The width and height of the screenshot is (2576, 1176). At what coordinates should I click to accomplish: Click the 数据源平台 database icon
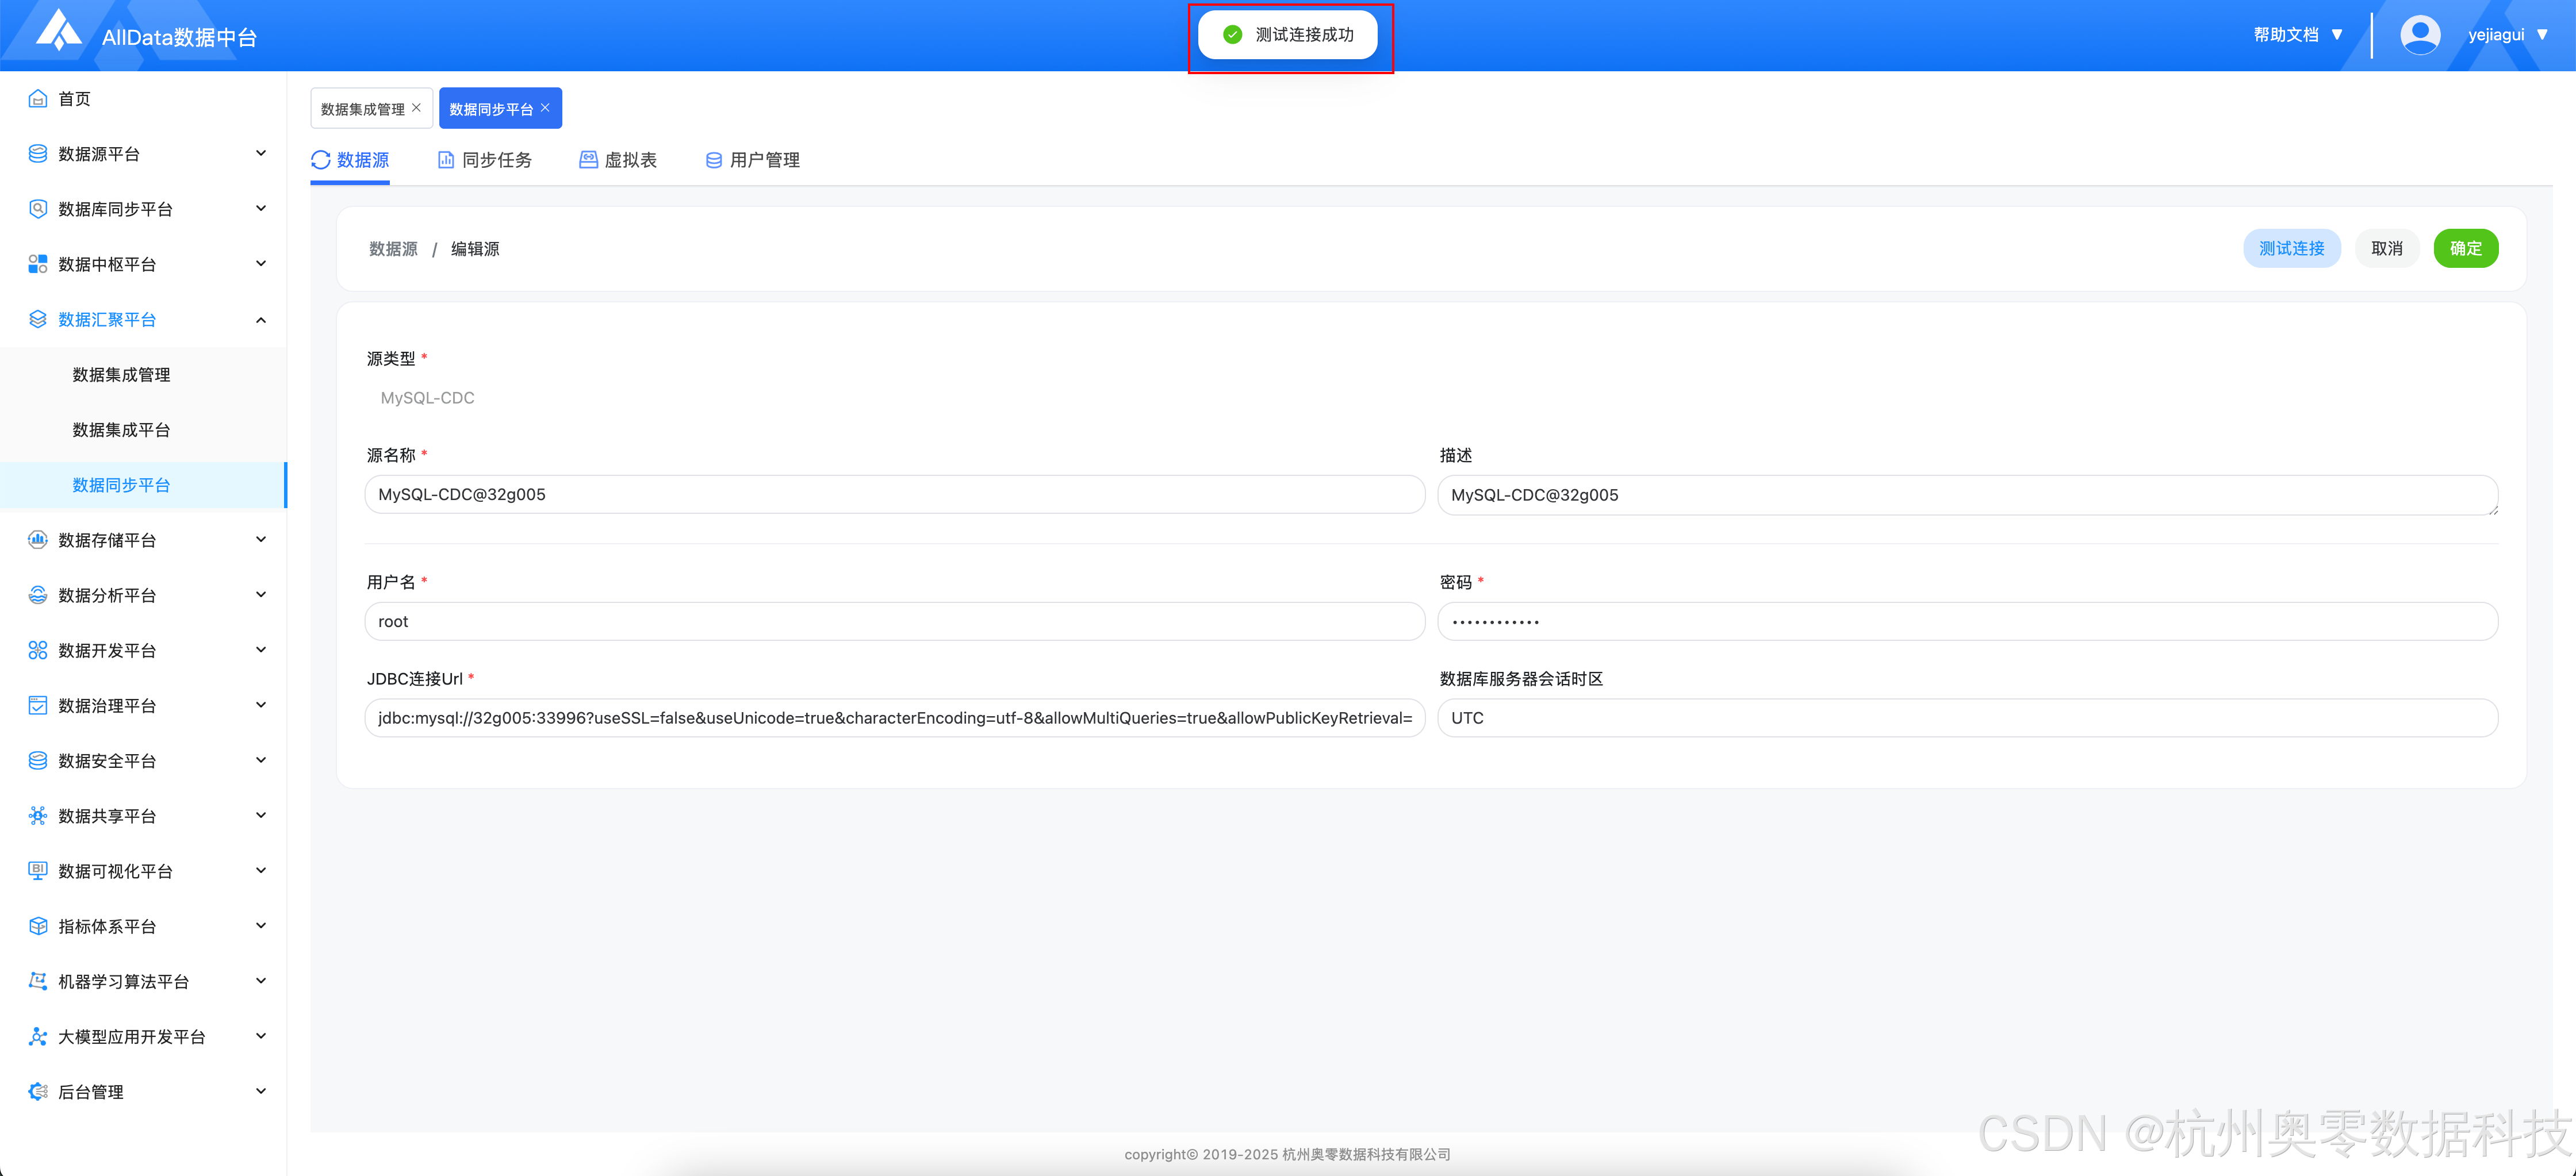(38, 153)
